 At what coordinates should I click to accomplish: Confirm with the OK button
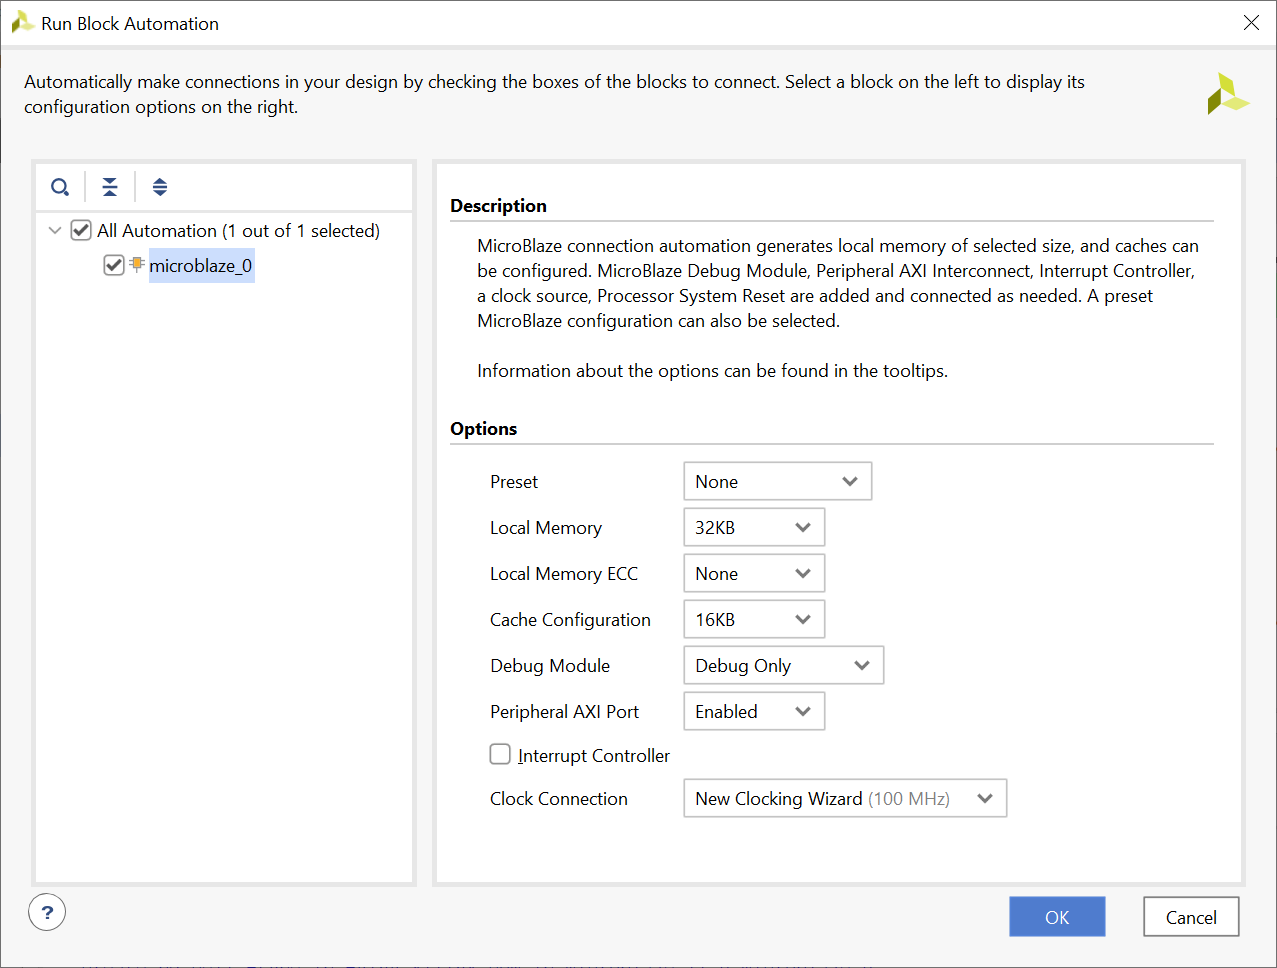pyautogui.click(x=1057, y=917)
